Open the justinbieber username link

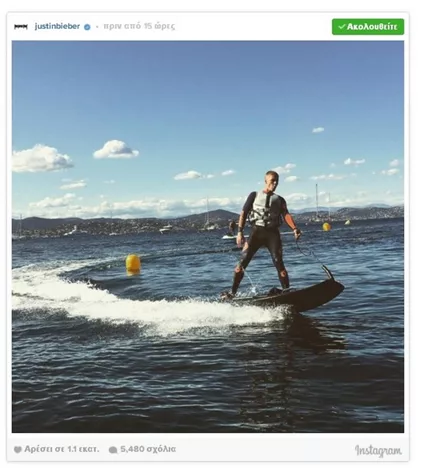click(x=57, y=26)
